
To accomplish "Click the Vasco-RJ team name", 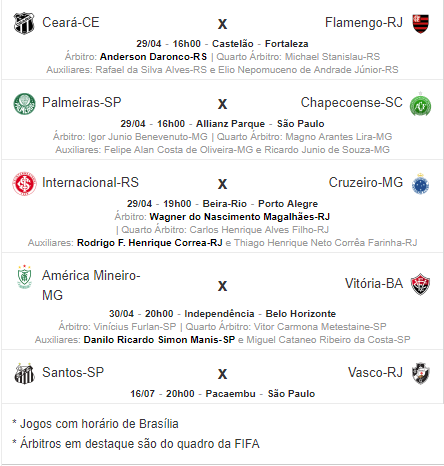I will [x=375, y=372].
